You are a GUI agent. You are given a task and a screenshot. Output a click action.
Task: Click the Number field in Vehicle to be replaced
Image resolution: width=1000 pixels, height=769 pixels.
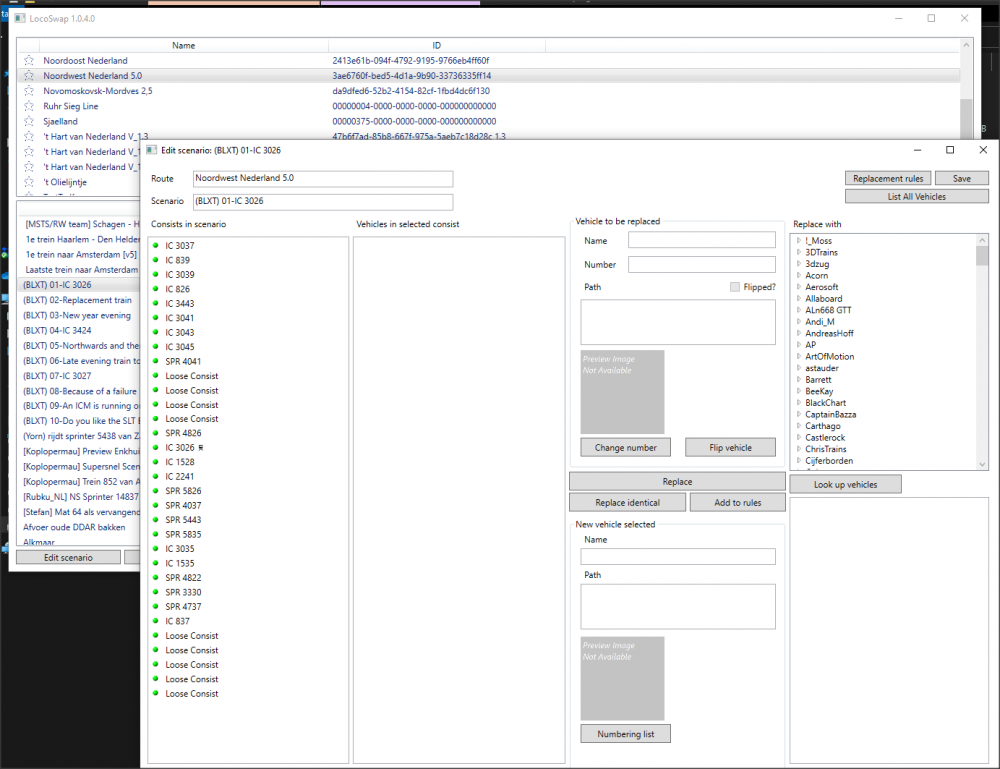pos(701,265)
